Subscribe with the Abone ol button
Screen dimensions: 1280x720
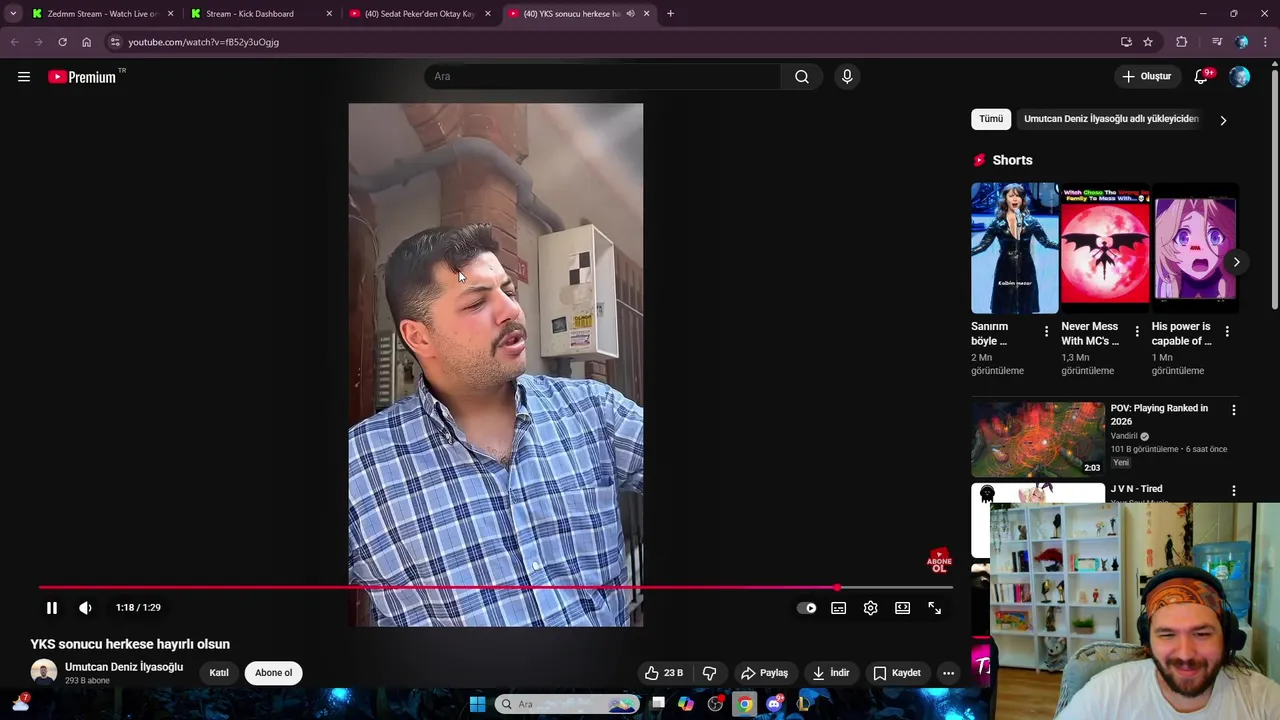coord(274,673)
